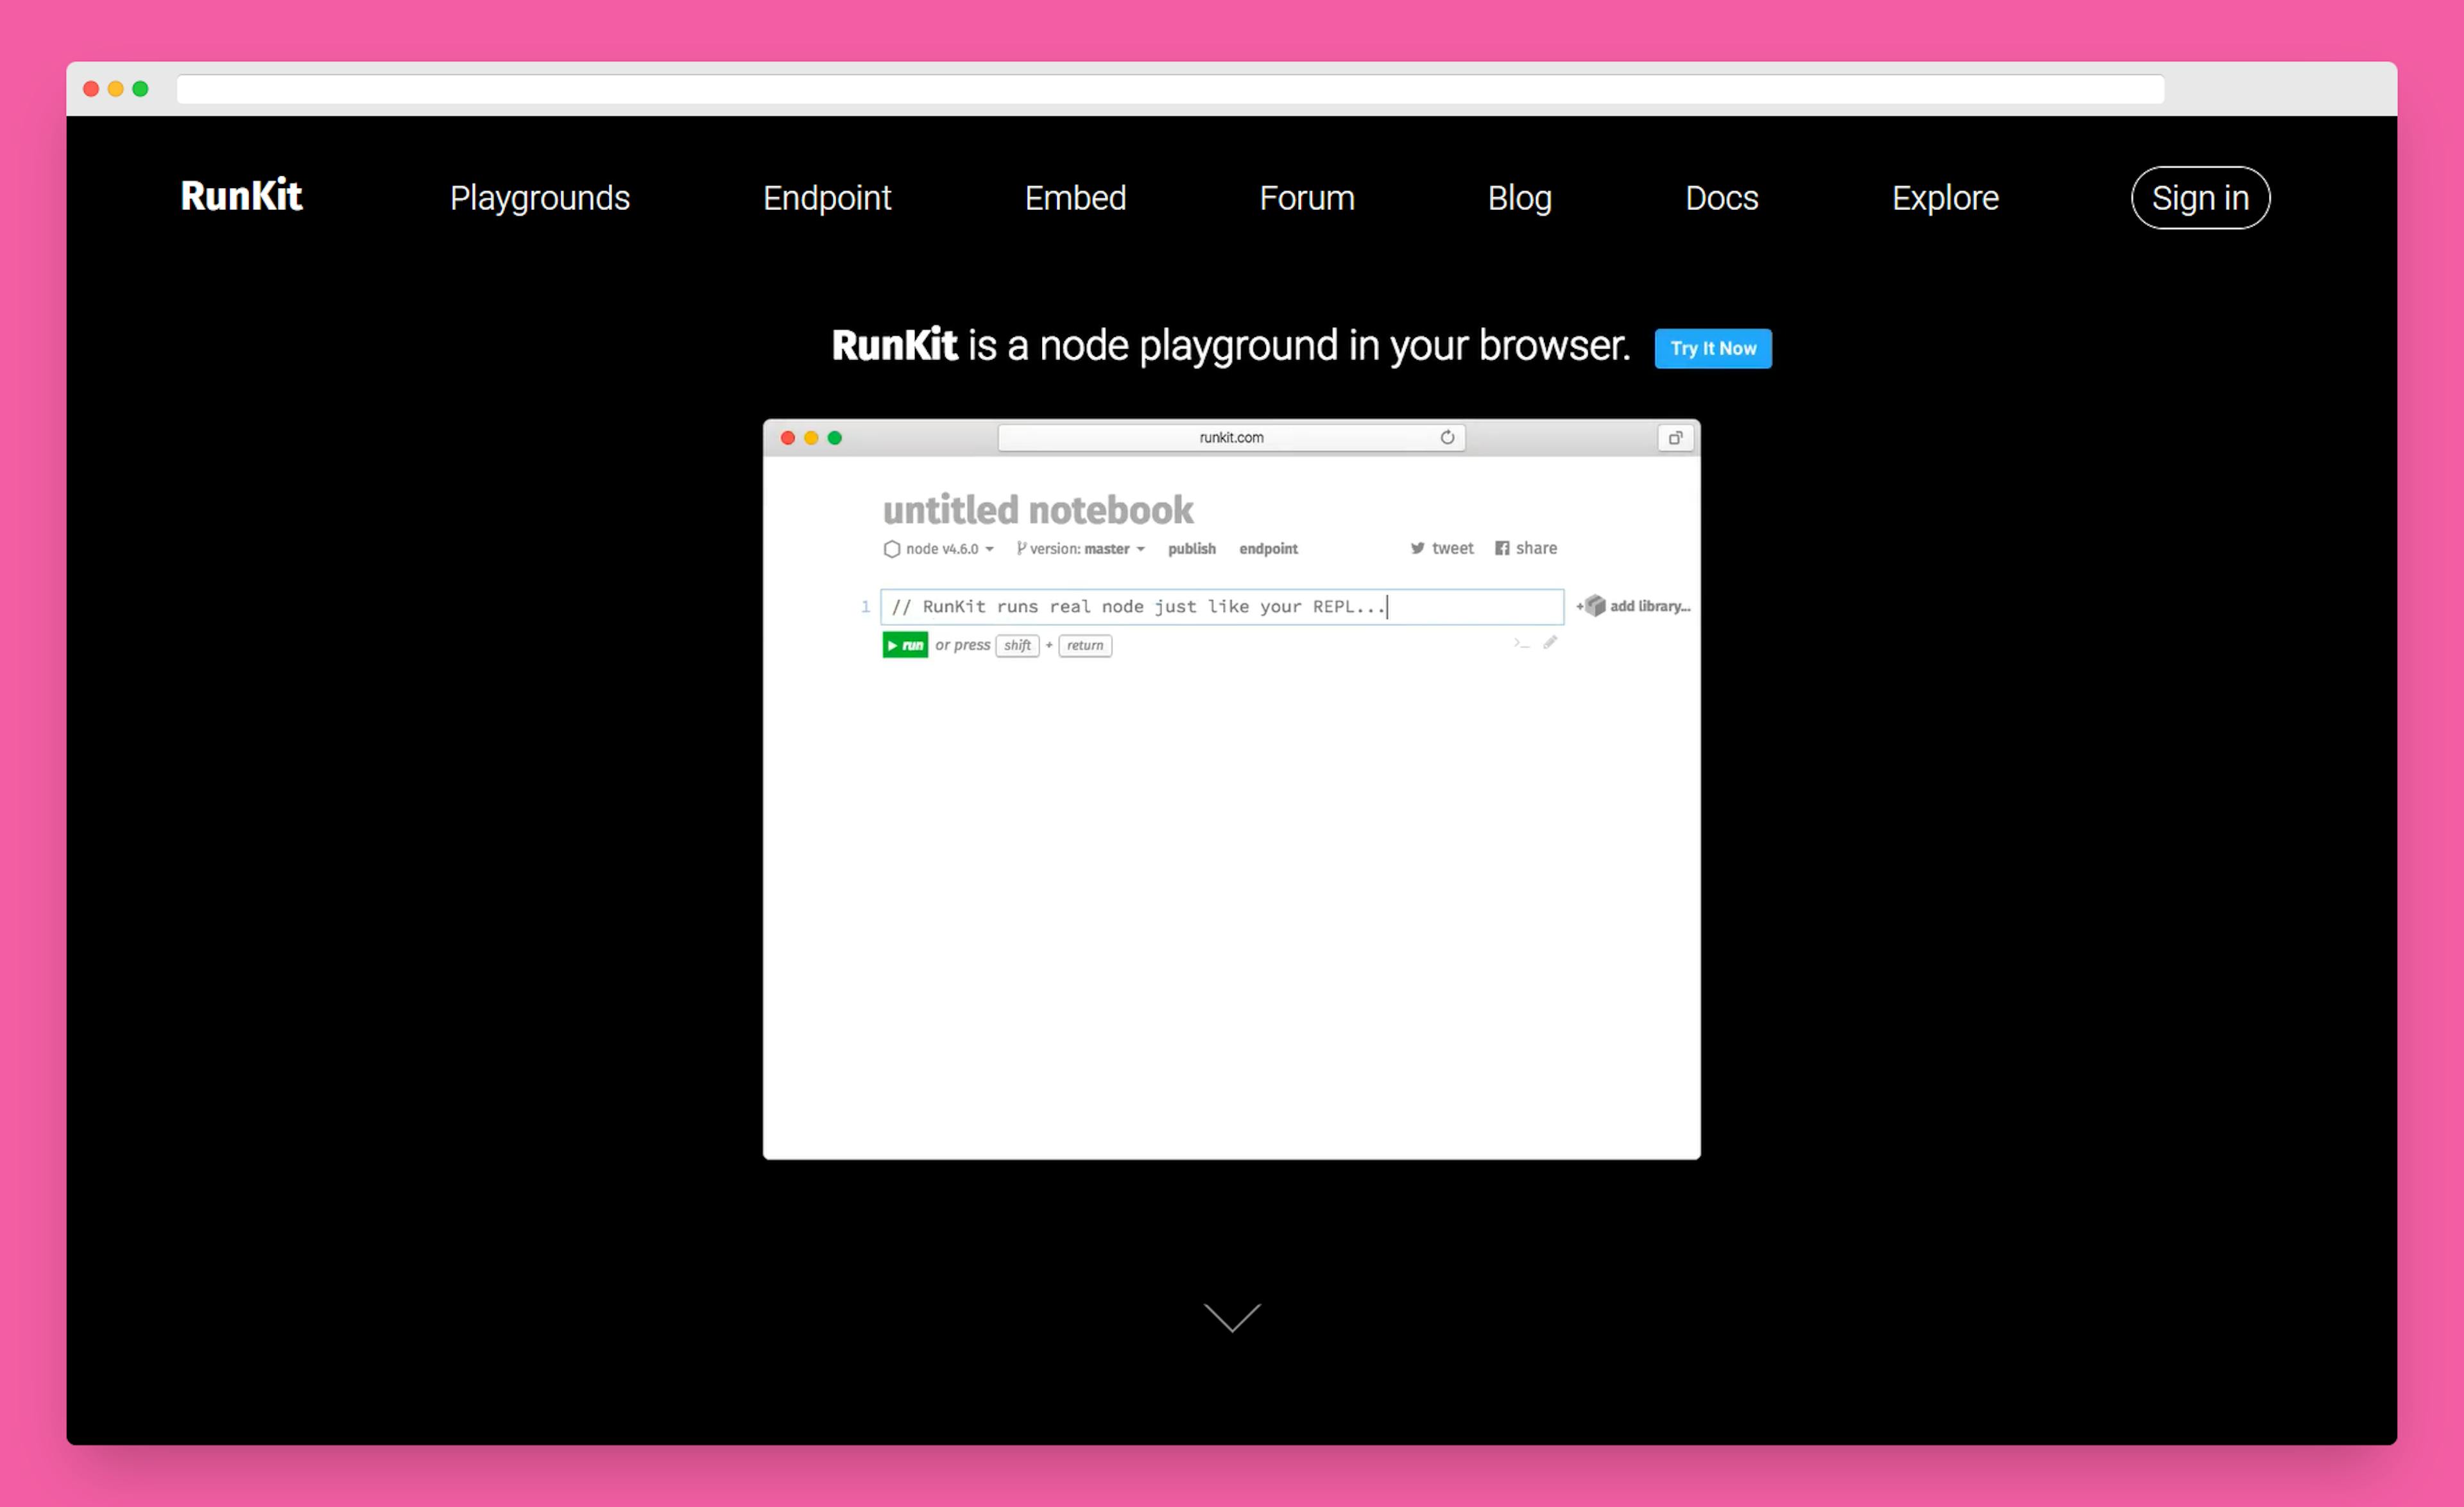Click the pencil edit icon
The height and width of the screenshot is (1507, 2464).
coord(1550,642)
